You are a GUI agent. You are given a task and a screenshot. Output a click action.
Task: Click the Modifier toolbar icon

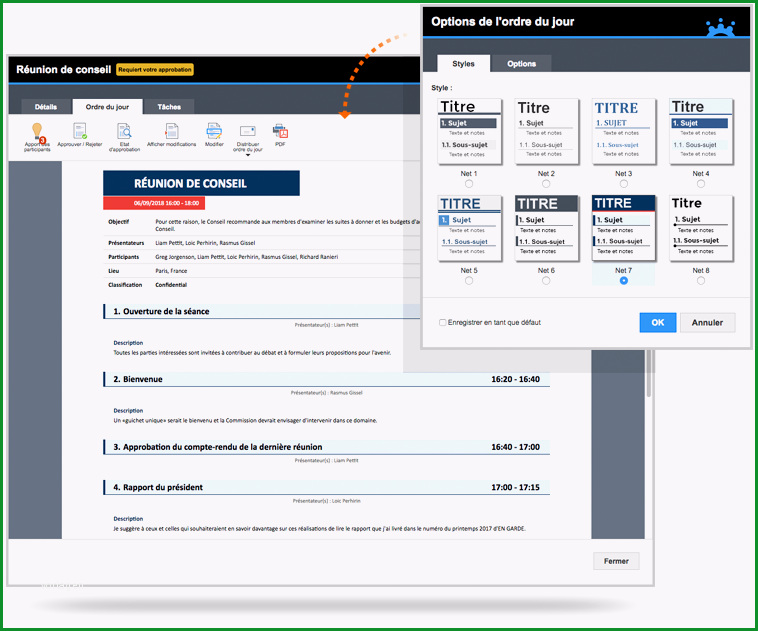coord(214,131)
